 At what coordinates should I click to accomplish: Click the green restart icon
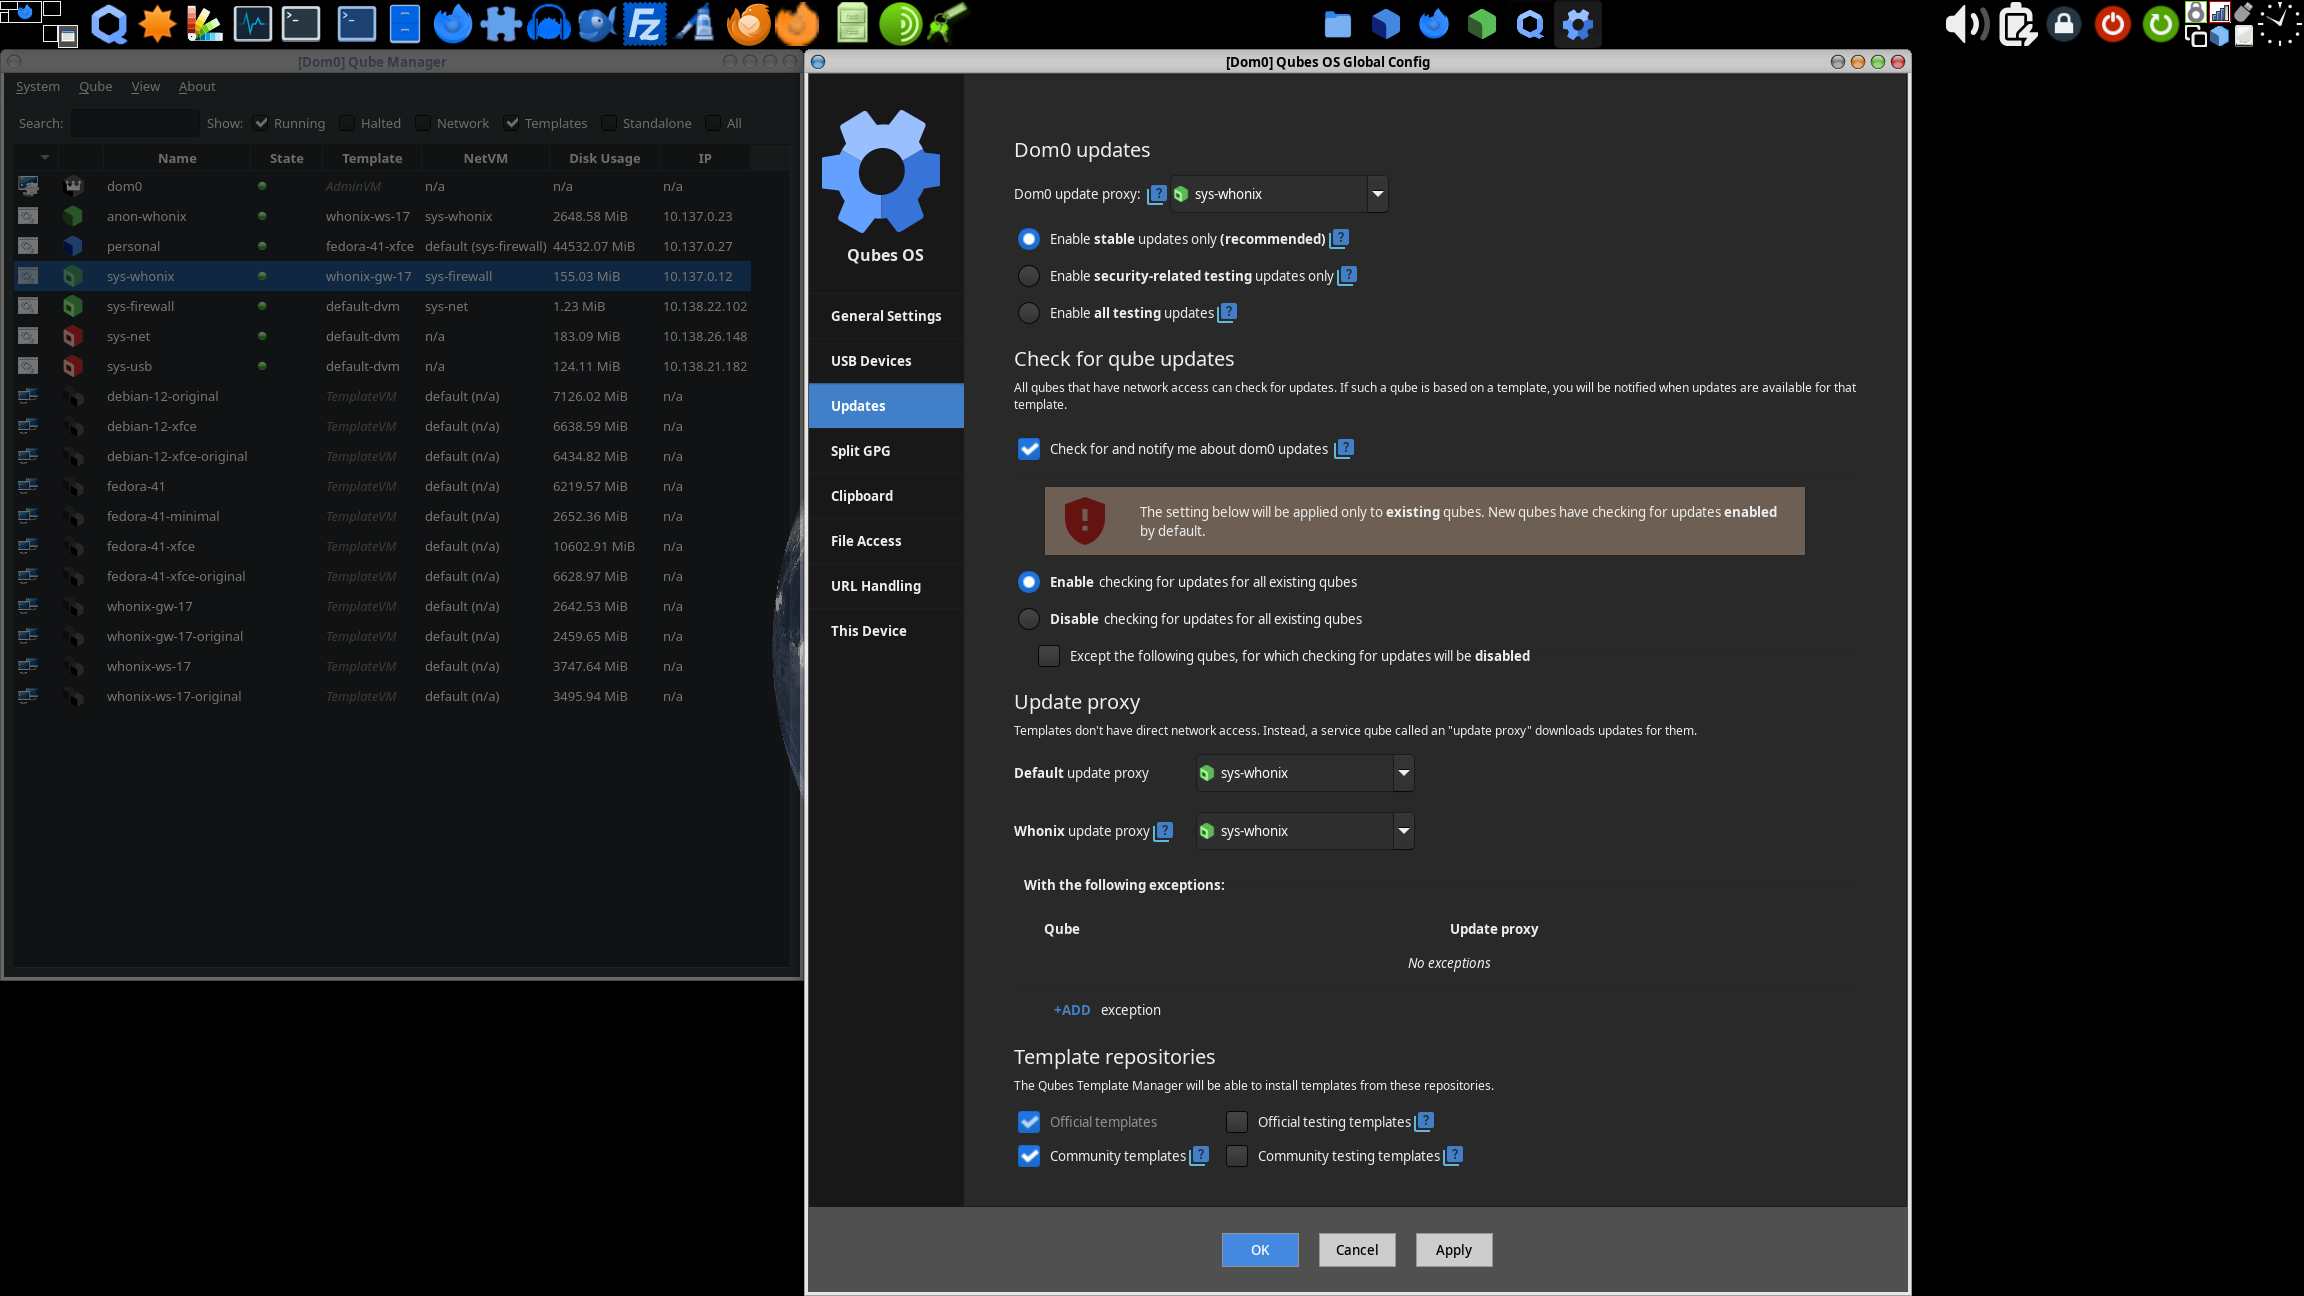pos(2160,24)
